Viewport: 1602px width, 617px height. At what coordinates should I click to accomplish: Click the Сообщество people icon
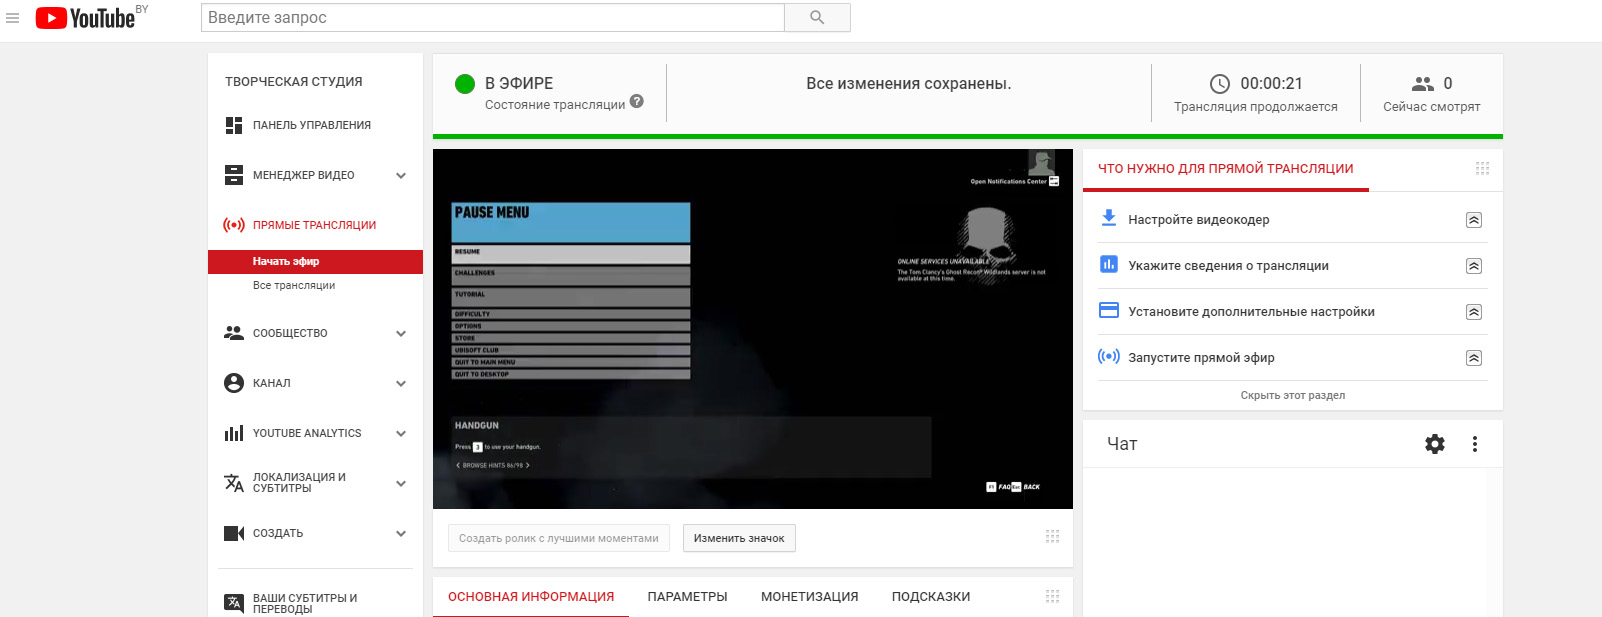click(234, 333)
